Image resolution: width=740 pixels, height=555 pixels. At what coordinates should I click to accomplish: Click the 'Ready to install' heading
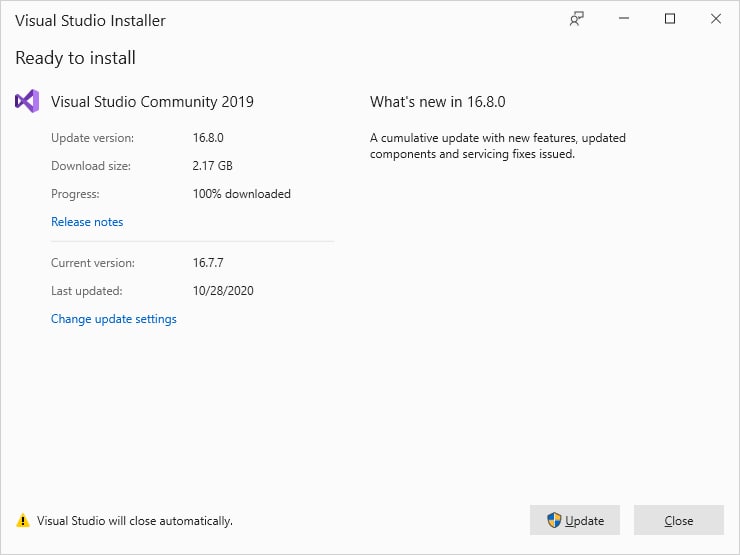coord(76,58)
